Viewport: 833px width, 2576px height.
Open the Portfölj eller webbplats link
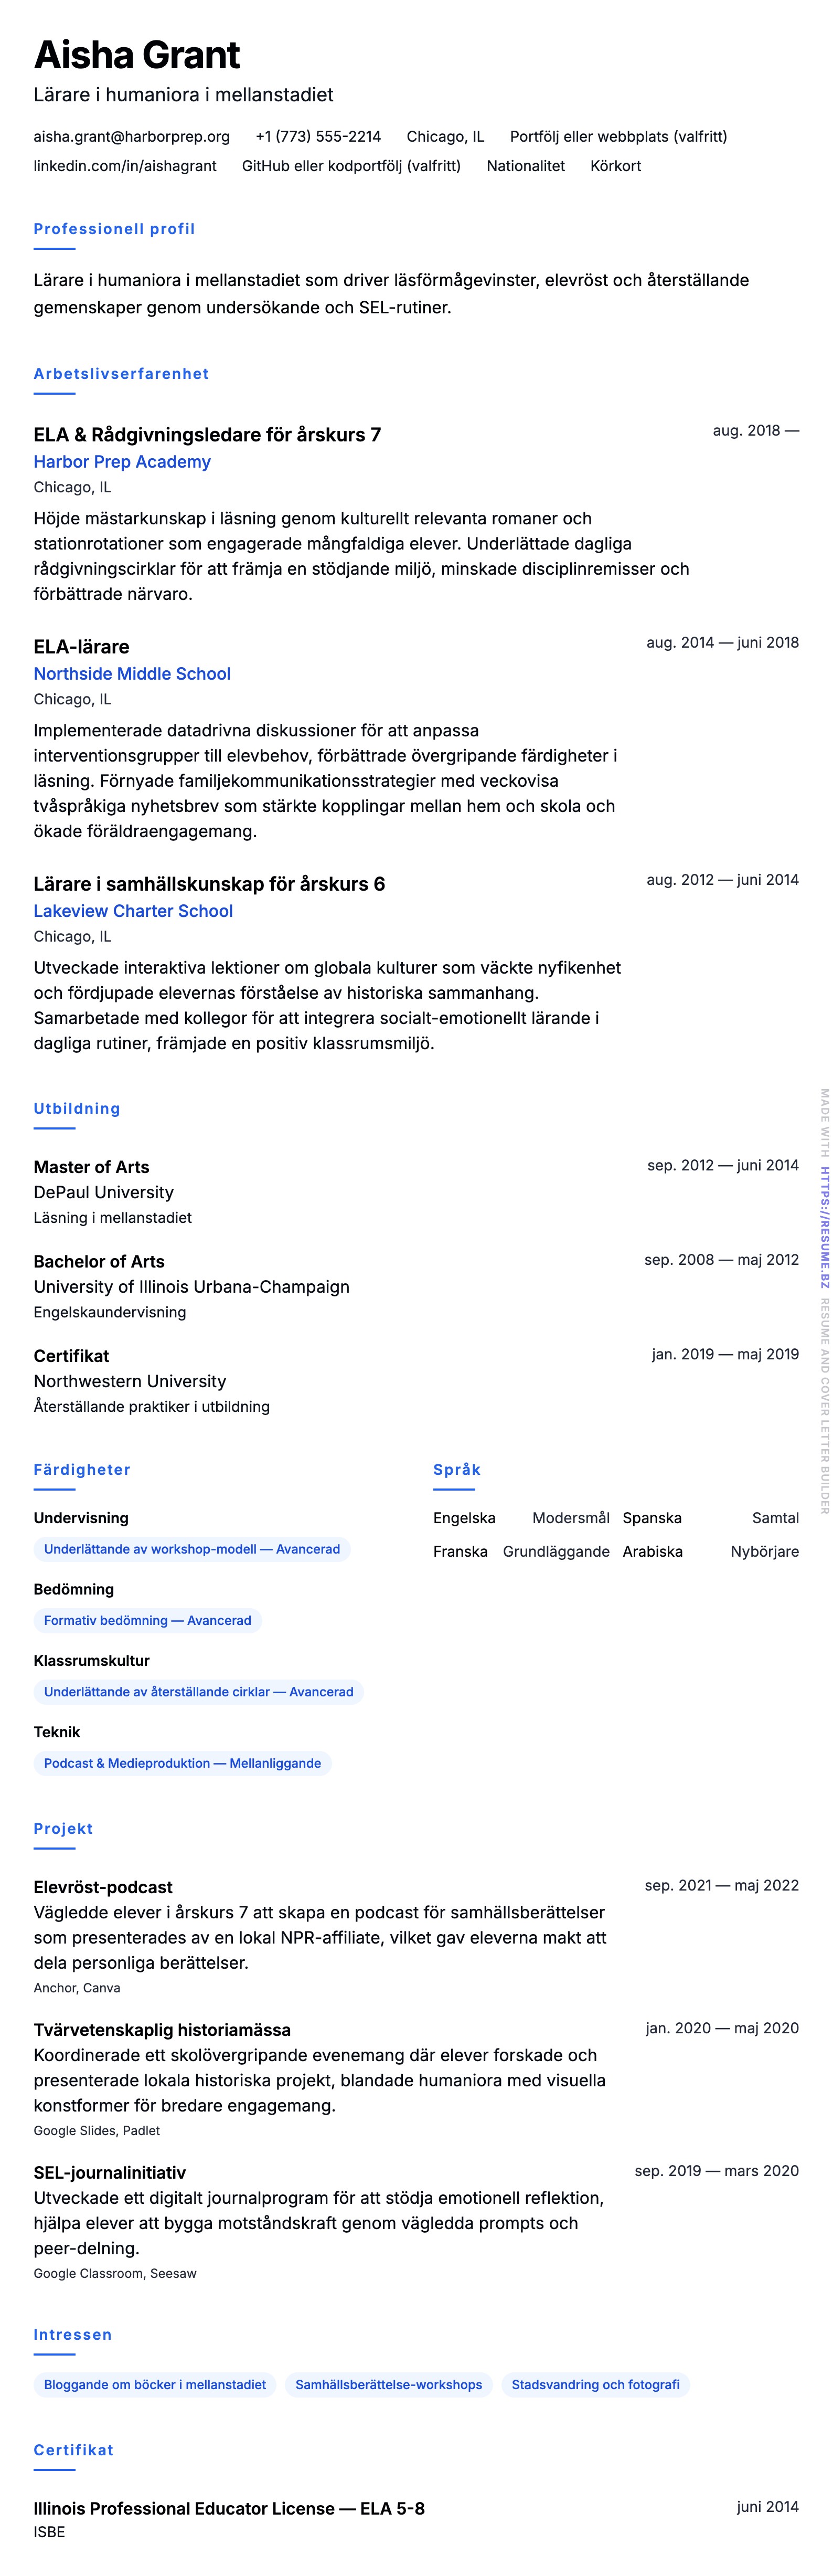click(x=618, y=137)
